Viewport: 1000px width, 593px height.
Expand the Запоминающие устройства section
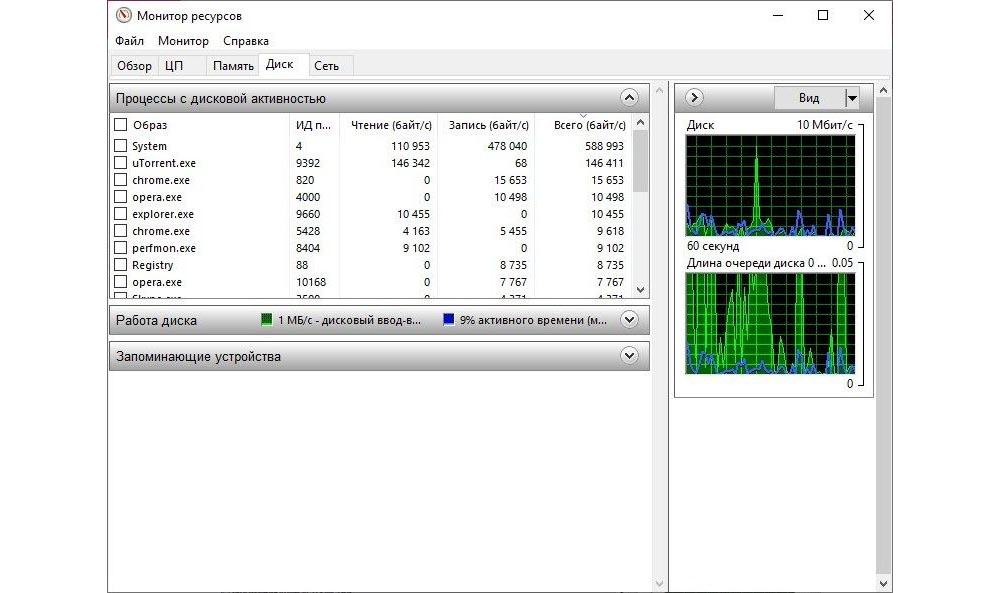(x=629, y=356)
